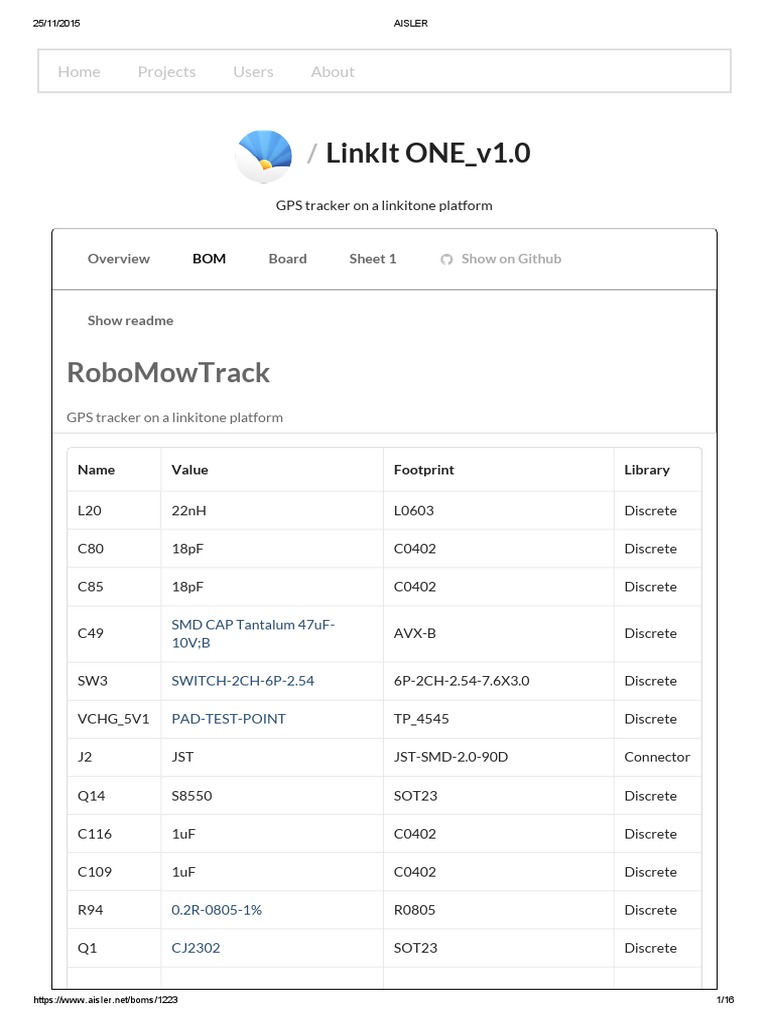768x1024 pixels.
Task: Select the Q14 name cell
Action: click(114, 795)
